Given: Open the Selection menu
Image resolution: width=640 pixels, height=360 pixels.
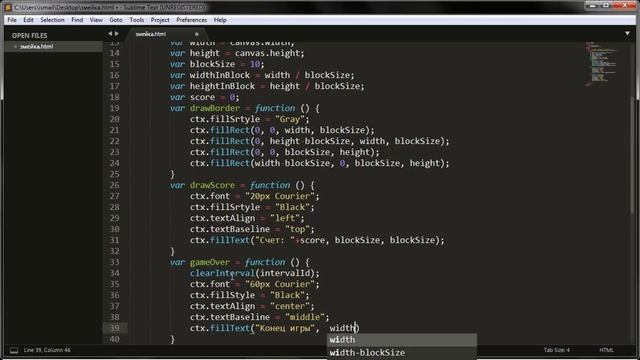Looking at the screenshot, I should 52,20.
